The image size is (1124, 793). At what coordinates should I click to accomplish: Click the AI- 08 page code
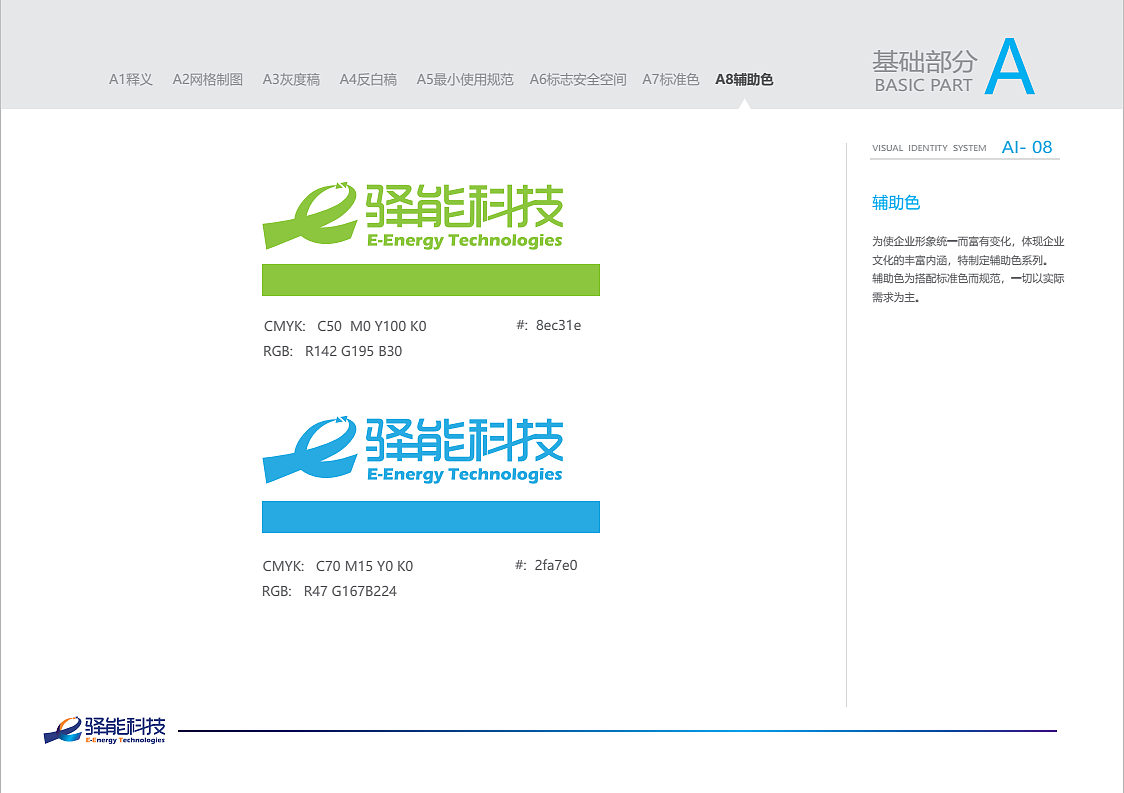pyautogui.click(x=1027, y=147)
